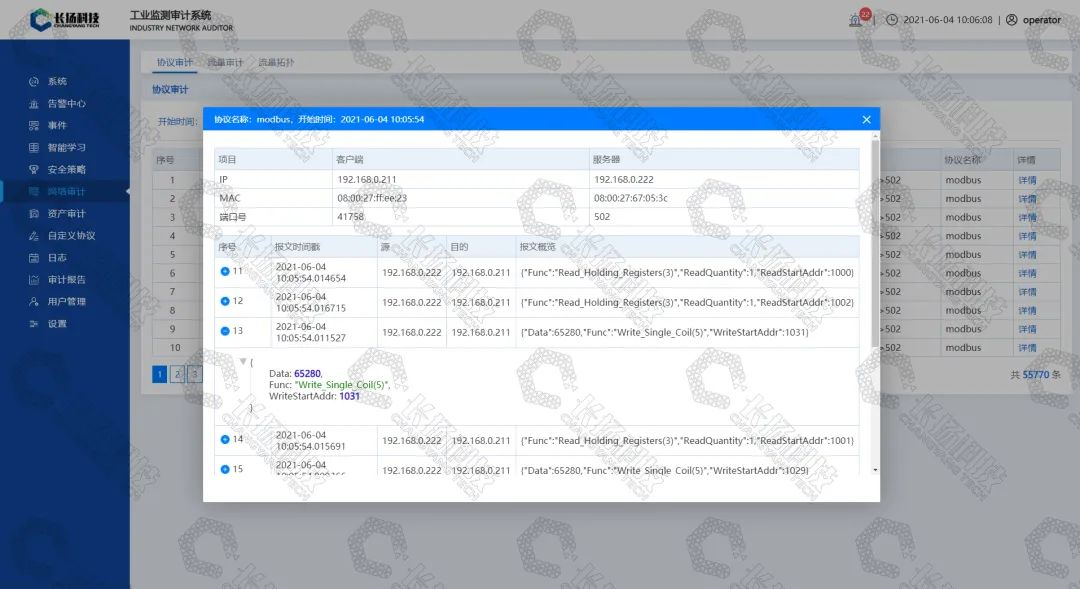
Task: Open 资产审计 in the sidebar
Action: coord(66,214)
